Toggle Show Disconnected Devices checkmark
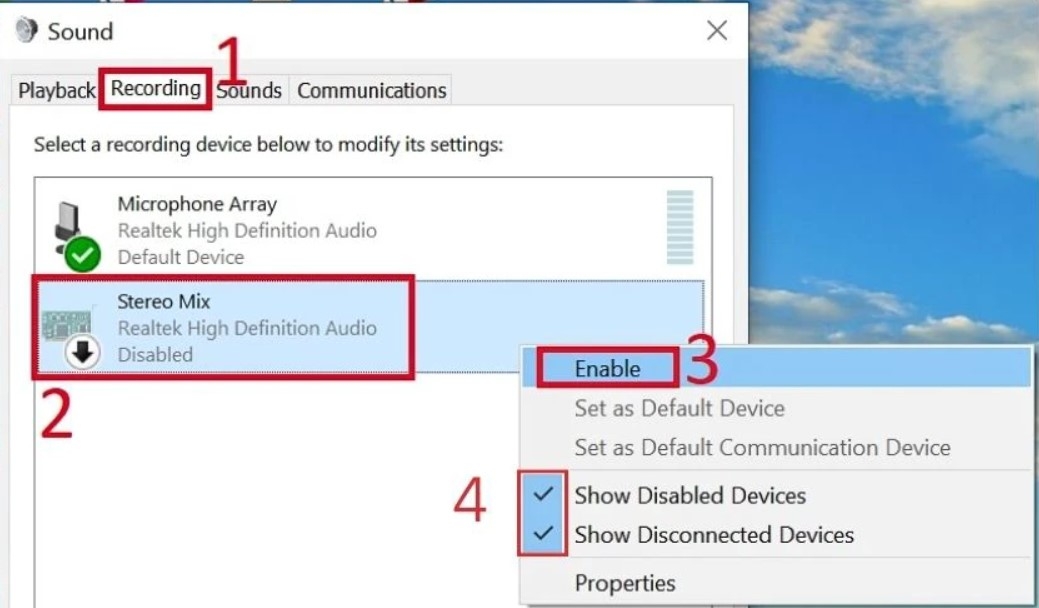This screenshot has width=1039, height=608. [x=543, y=533]
